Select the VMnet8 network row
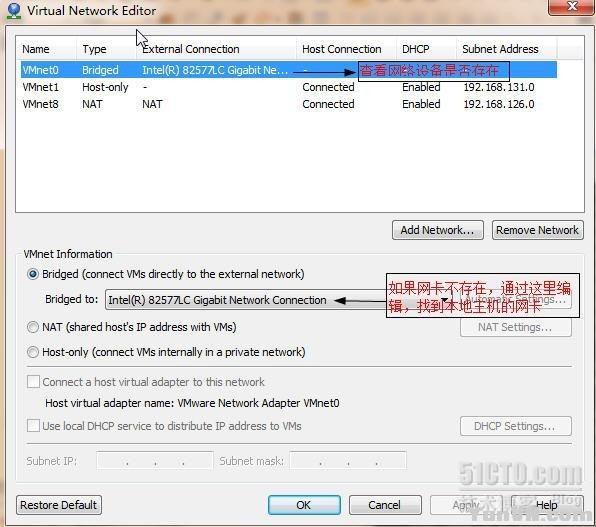This screenshot has width=596, height=527. pyautogui.click(x=288, y=104)
